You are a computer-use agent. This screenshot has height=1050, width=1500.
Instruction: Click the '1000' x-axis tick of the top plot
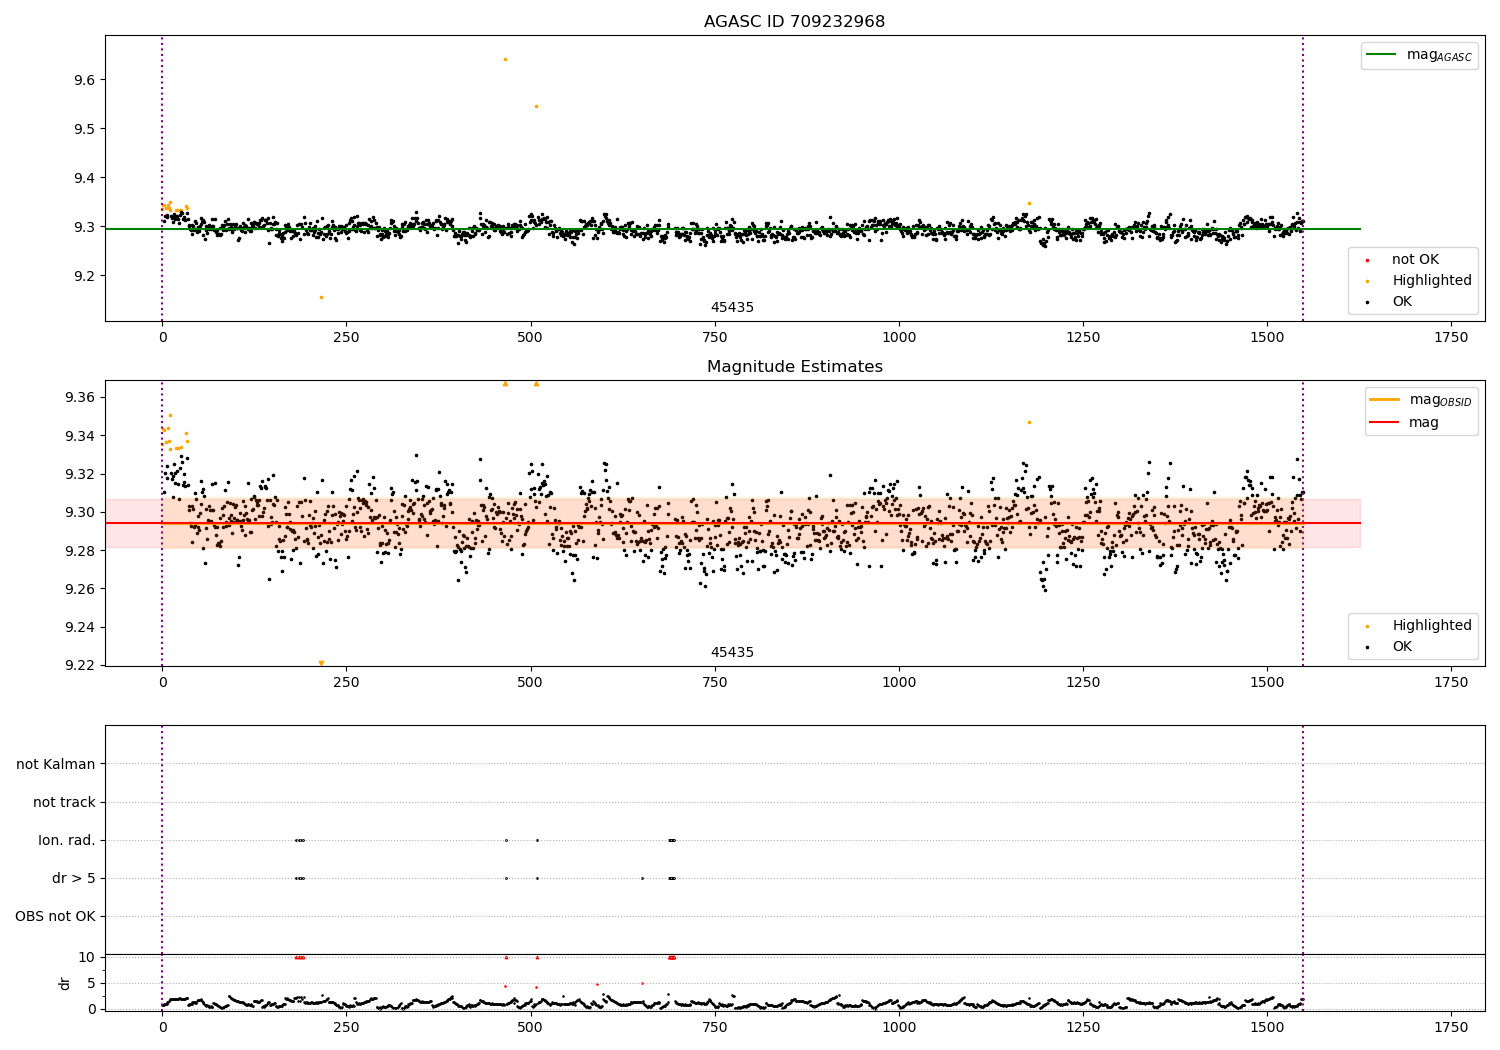point(899,338)
